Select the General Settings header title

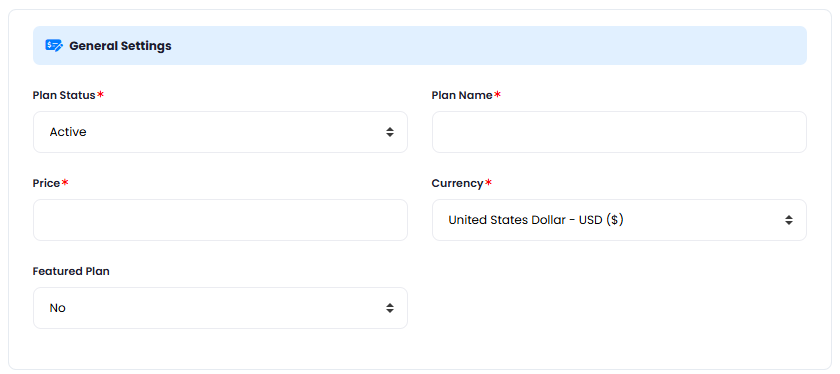click(x=121, y=46)
